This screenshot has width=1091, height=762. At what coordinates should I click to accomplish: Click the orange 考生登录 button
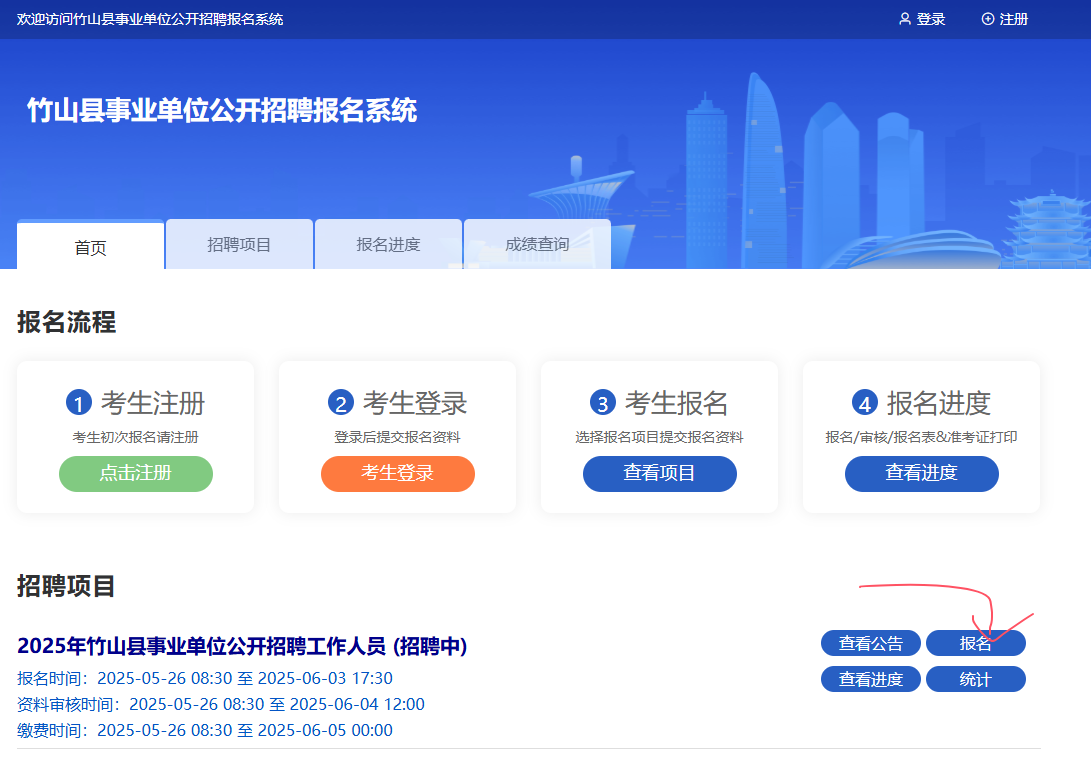398,474
